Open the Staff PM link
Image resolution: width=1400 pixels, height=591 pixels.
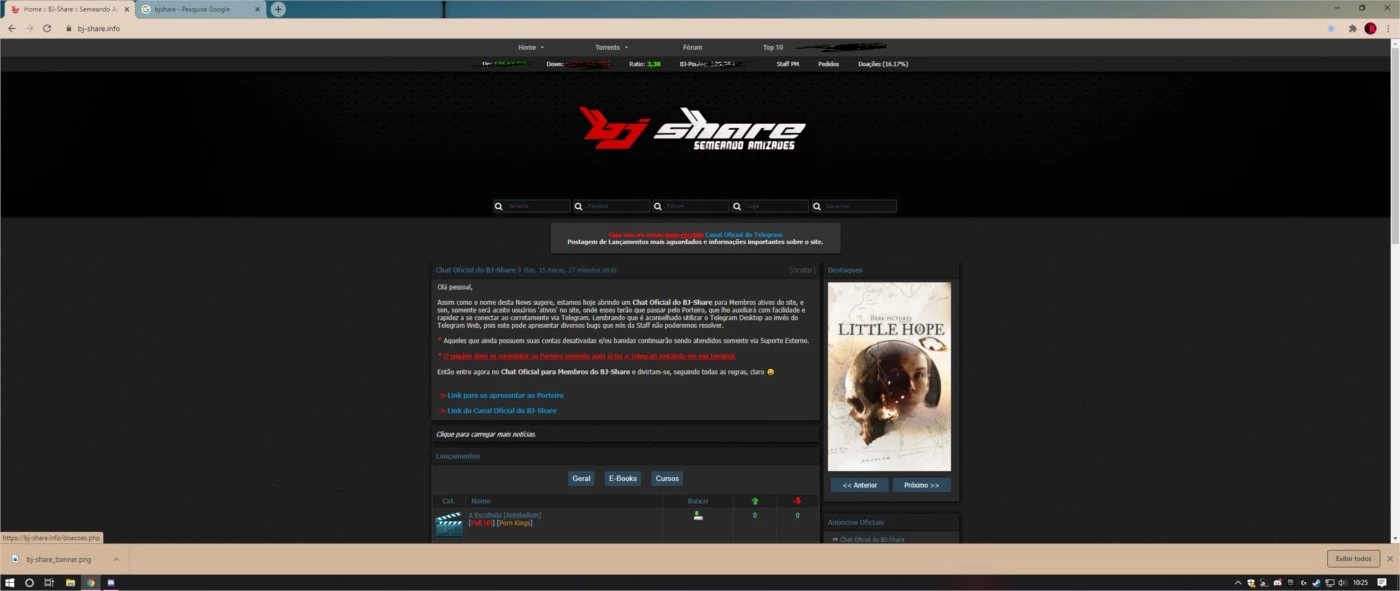point(788,64)
